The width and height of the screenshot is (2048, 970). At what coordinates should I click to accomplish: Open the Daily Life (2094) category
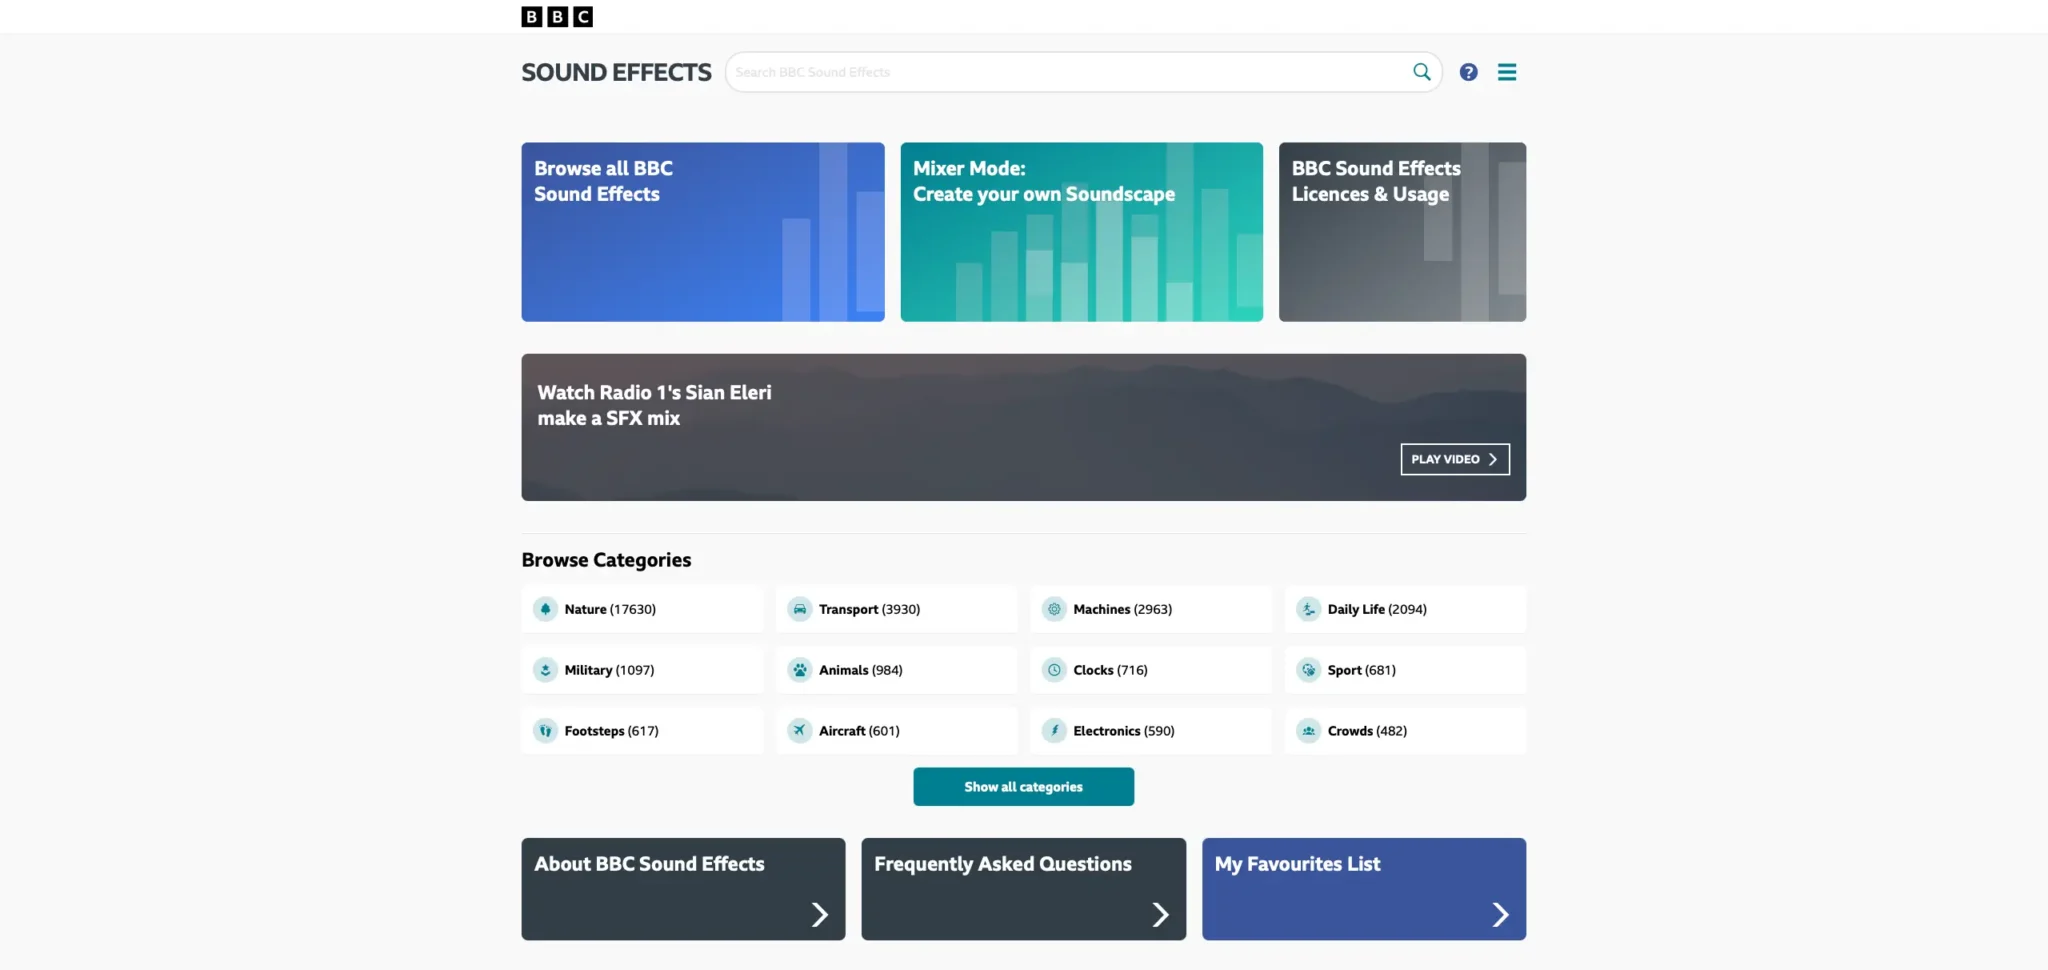click(1405, 609)
